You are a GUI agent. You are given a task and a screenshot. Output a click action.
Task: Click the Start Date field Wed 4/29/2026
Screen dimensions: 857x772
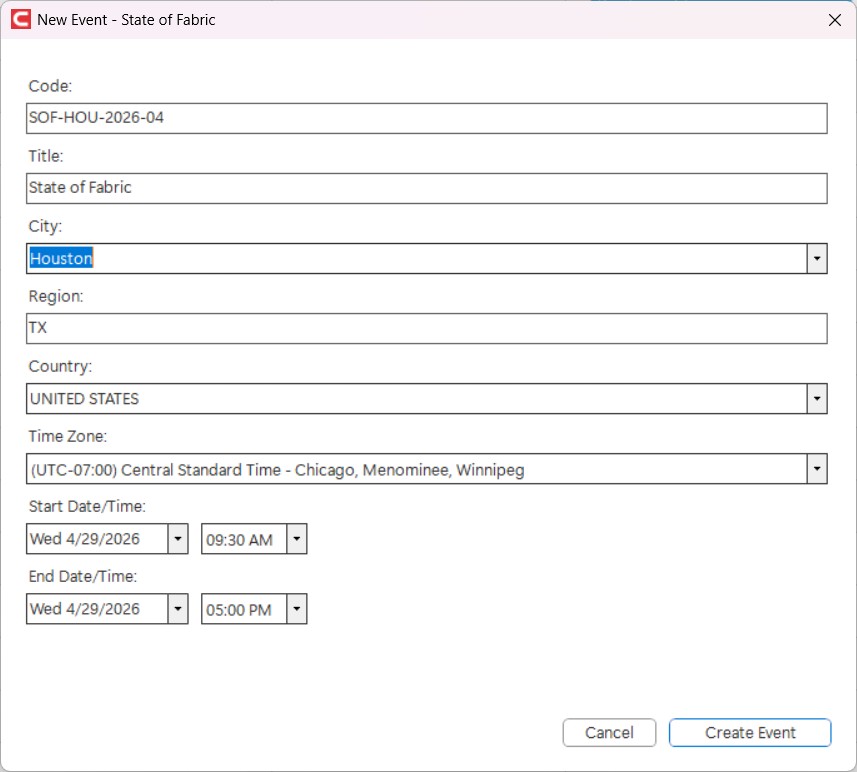(x=96, y=539)
